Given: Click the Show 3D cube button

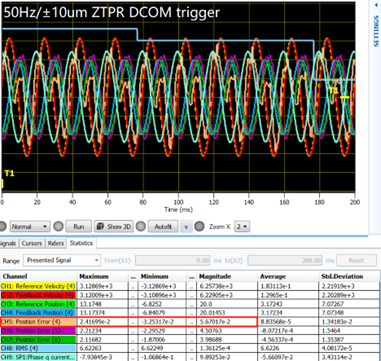Looking at the screenshot, I should tap(114, 227).
